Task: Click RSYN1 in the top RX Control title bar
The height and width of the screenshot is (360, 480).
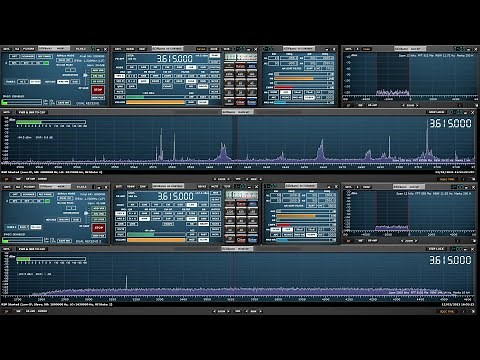Action: coord(201,49)
